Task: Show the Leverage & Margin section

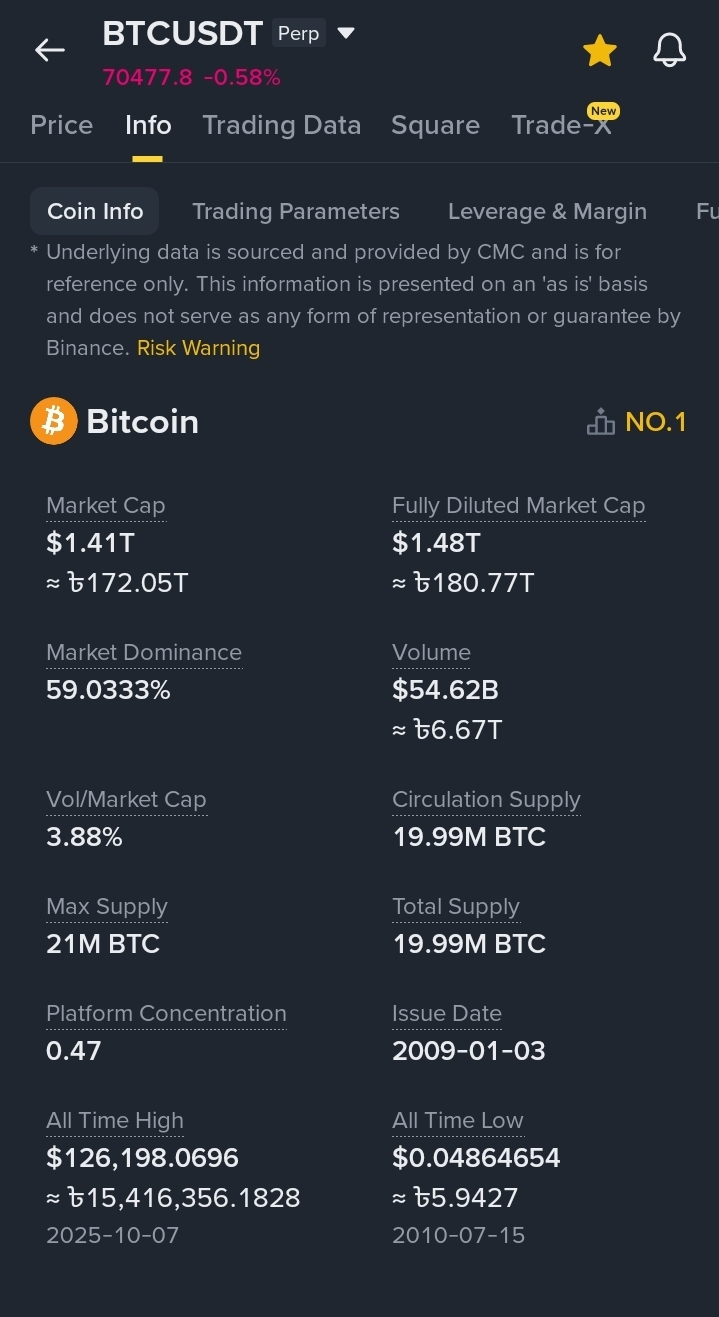Action: point(547,211)
